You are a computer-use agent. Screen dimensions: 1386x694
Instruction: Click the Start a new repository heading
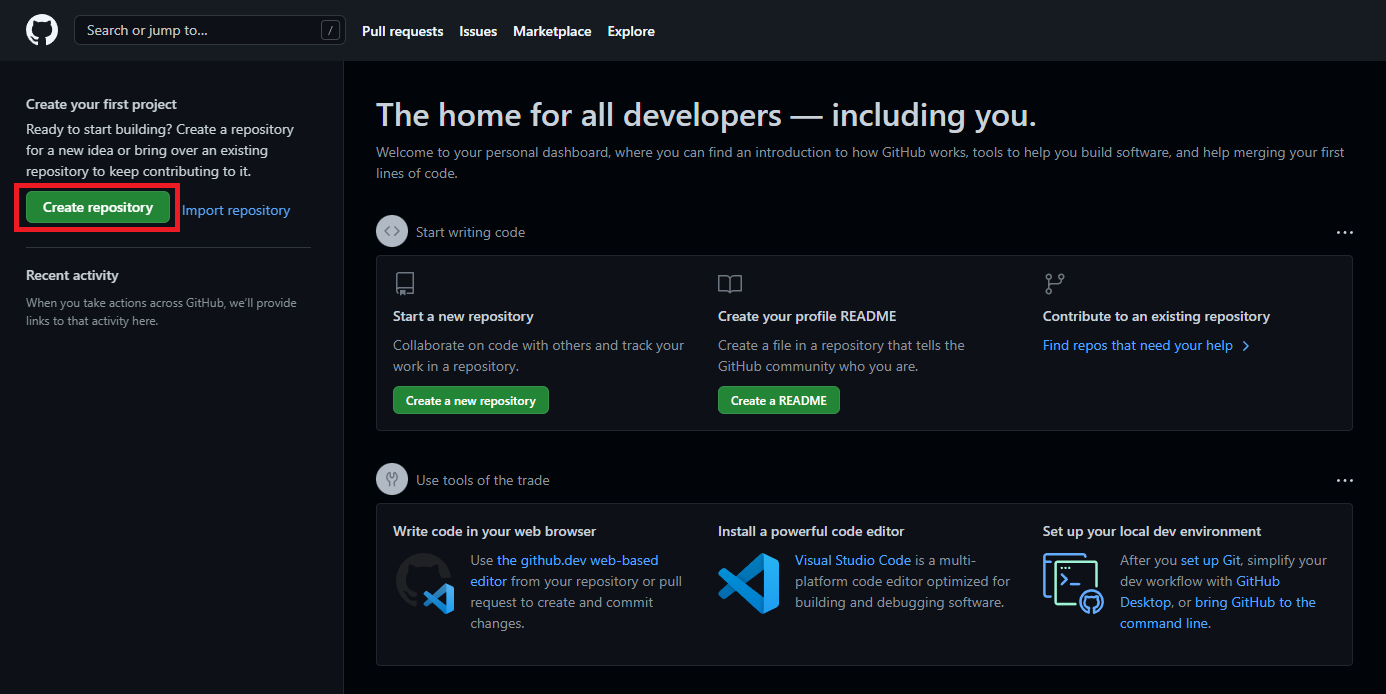coord(463,316)
